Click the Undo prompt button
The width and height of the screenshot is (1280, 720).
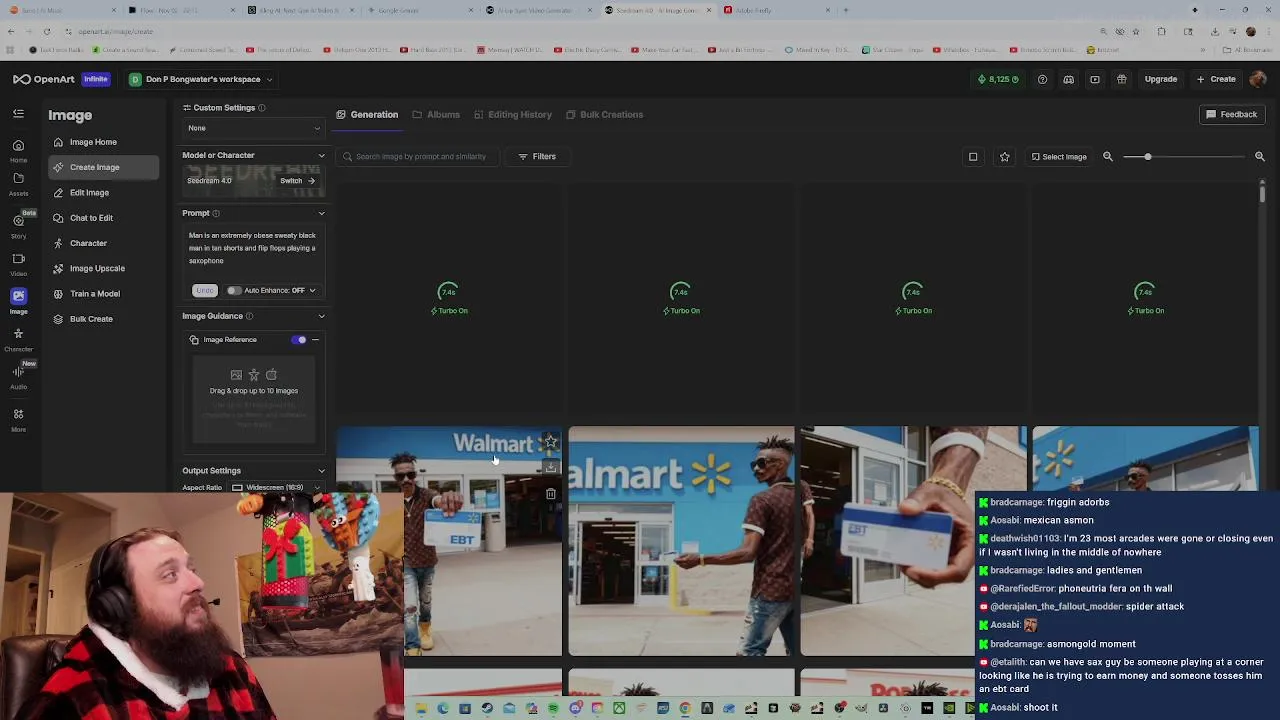click(204, 290)
